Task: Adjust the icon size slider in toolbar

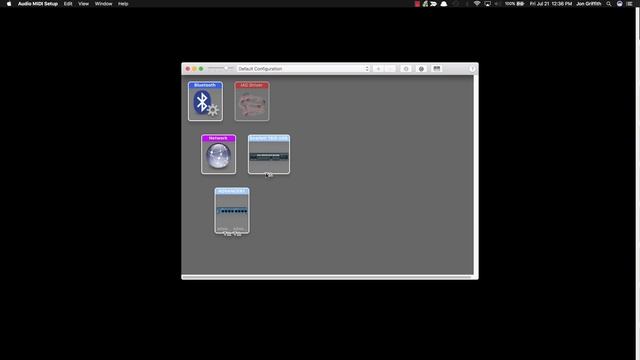Action: click(x=220, y=68)
